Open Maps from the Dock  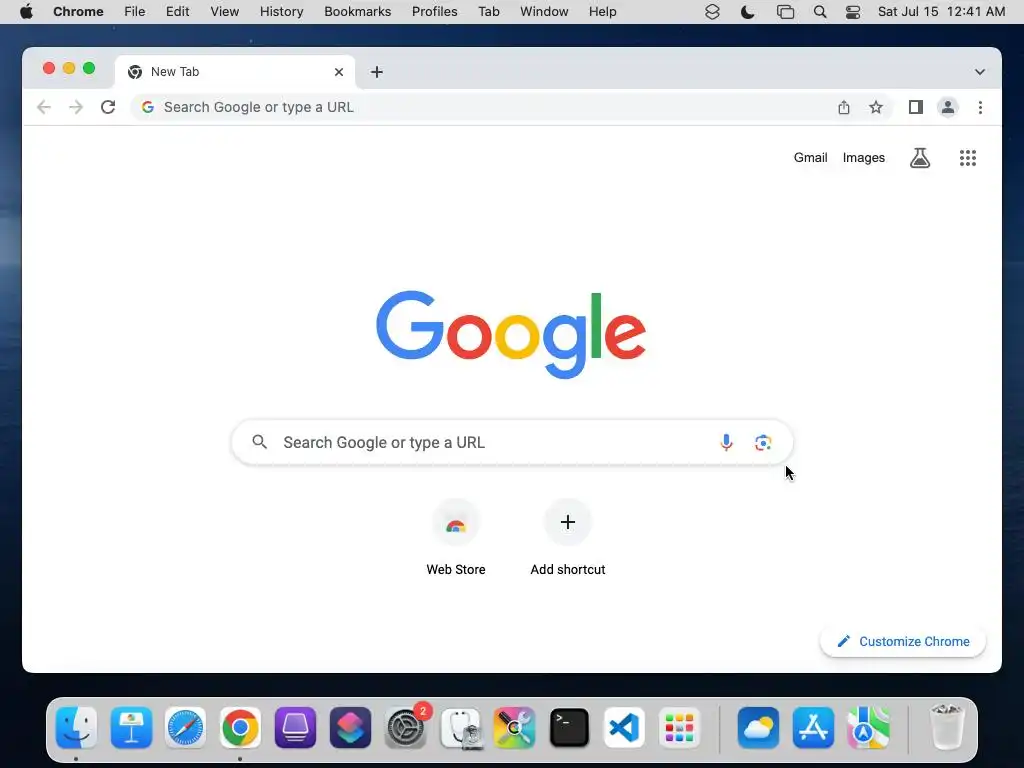(868, 727)
